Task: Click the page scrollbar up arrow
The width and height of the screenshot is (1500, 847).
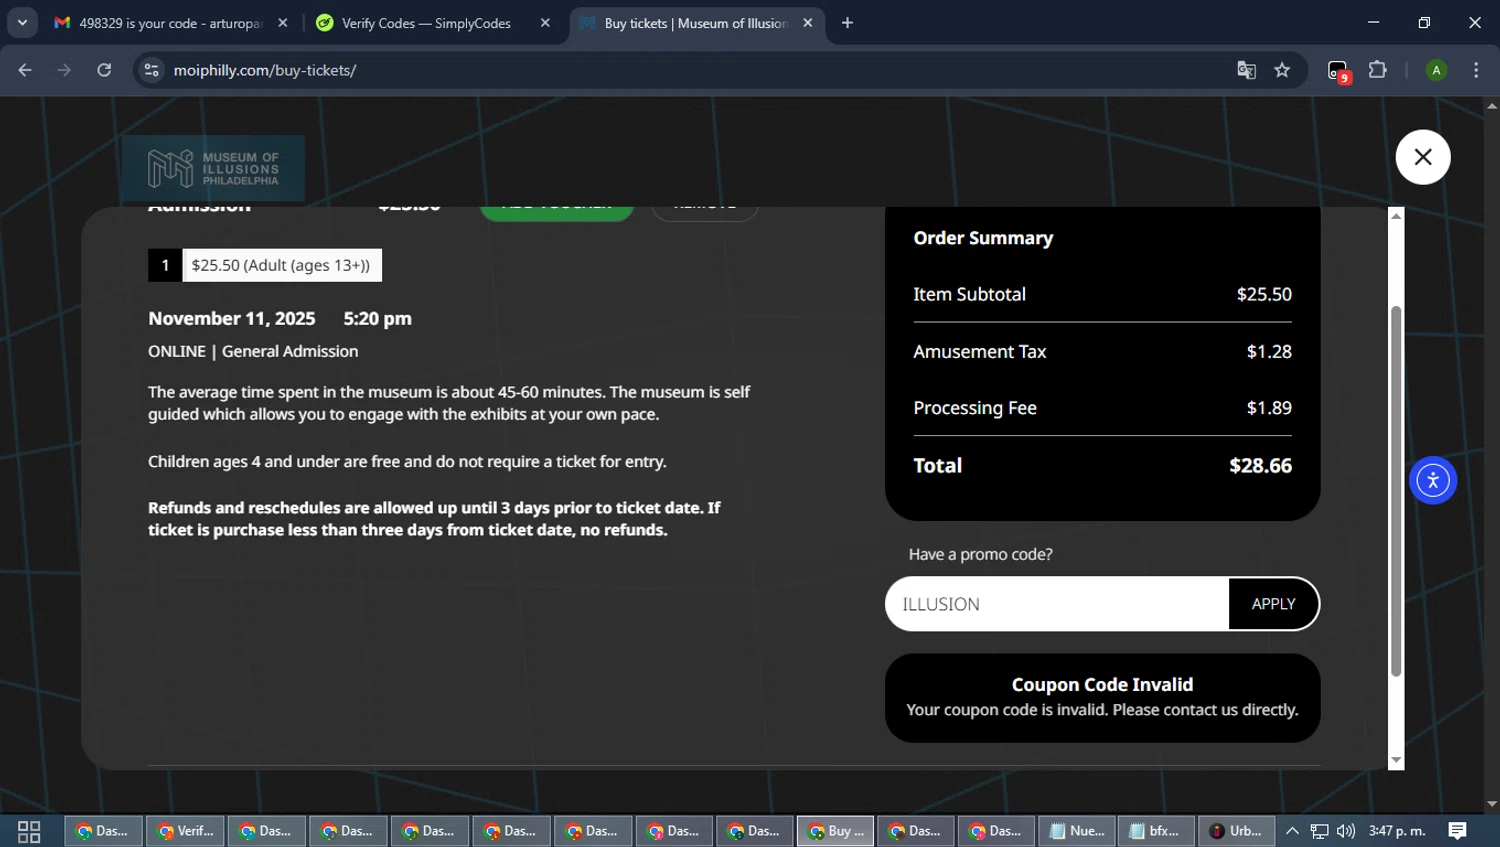Action: point(1492,105)
